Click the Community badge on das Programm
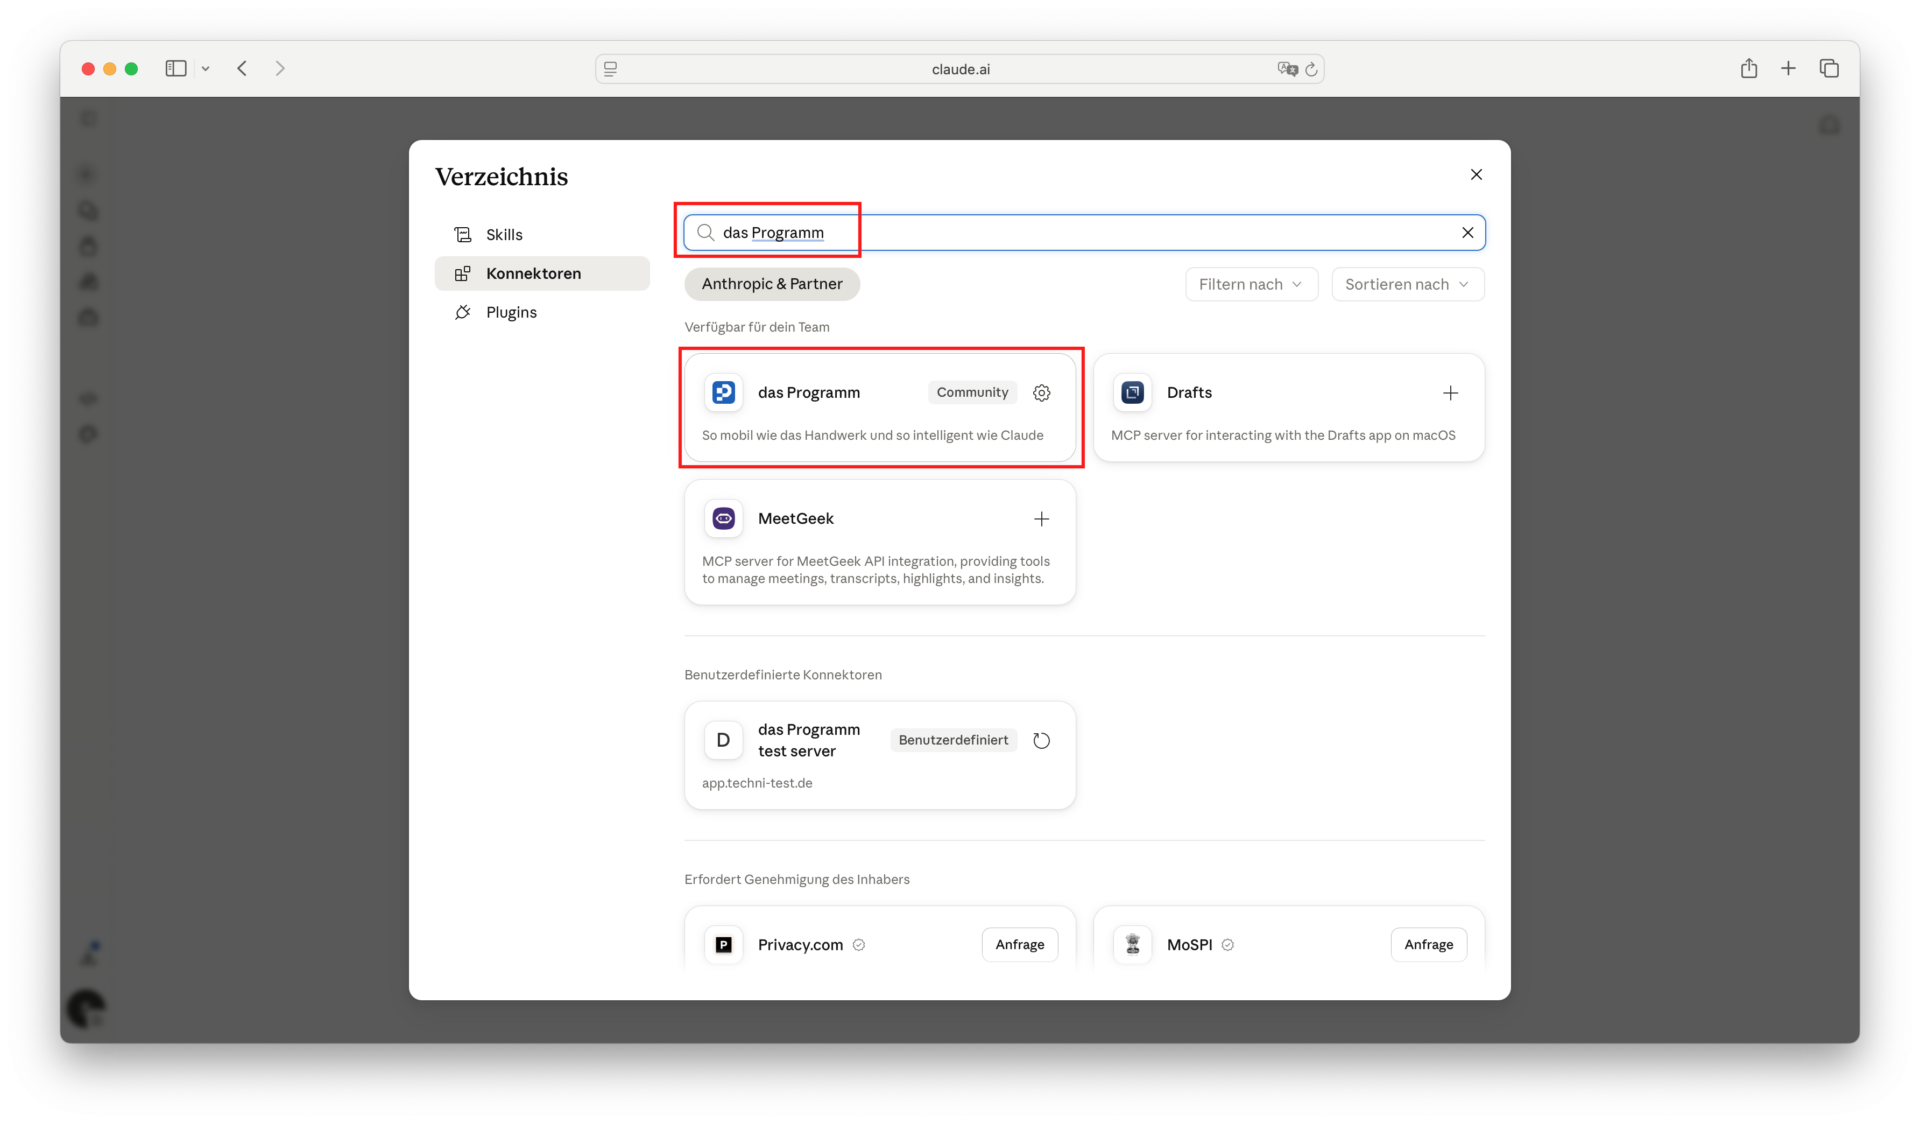The width and height of the screenshot is (1920, 1123). point(972,393)
